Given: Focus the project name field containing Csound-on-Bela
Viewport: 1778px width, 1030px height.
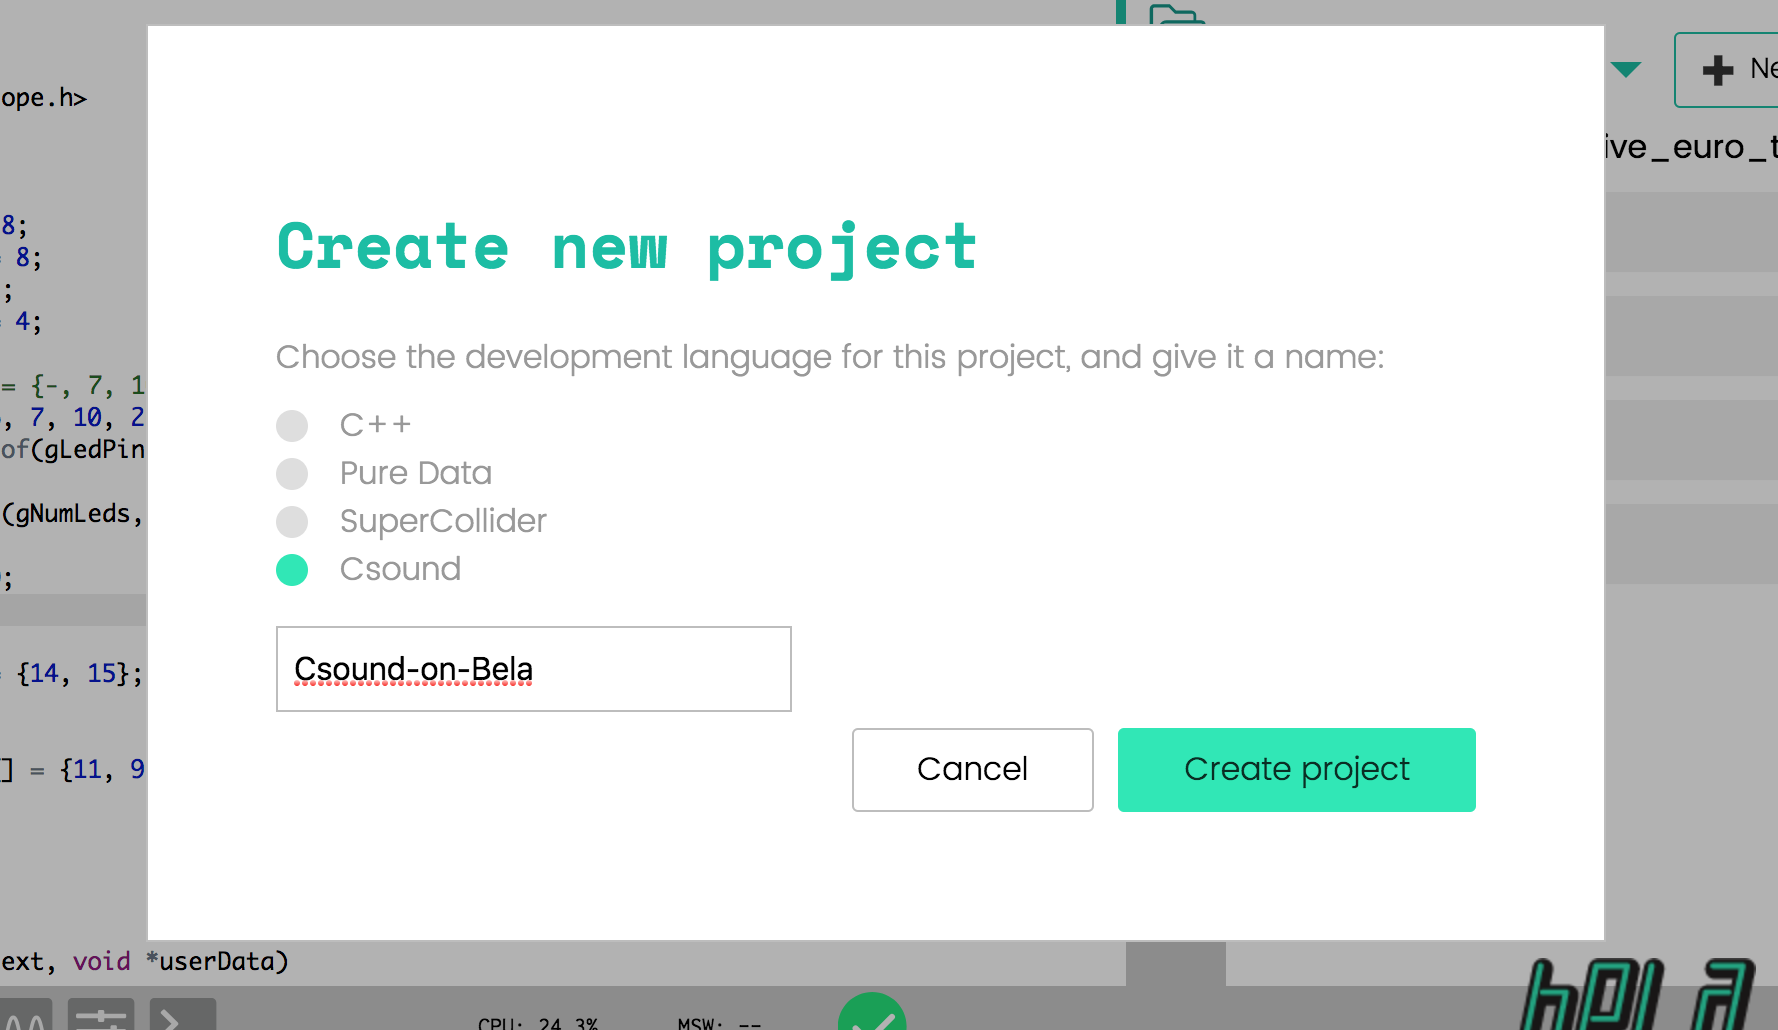Looking at the screenshot, I should pyautogui.click(x=534, y=669).
